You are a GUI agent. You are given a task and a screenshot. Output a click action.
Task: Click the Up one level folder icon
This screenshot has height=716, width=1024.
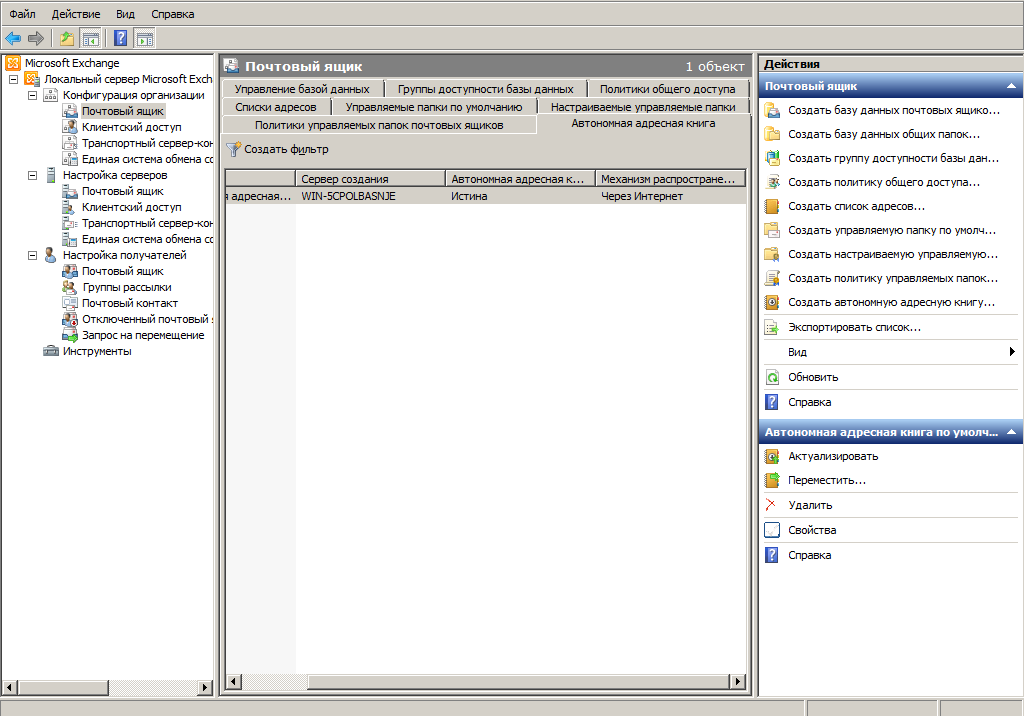click(x=67, y=38)
